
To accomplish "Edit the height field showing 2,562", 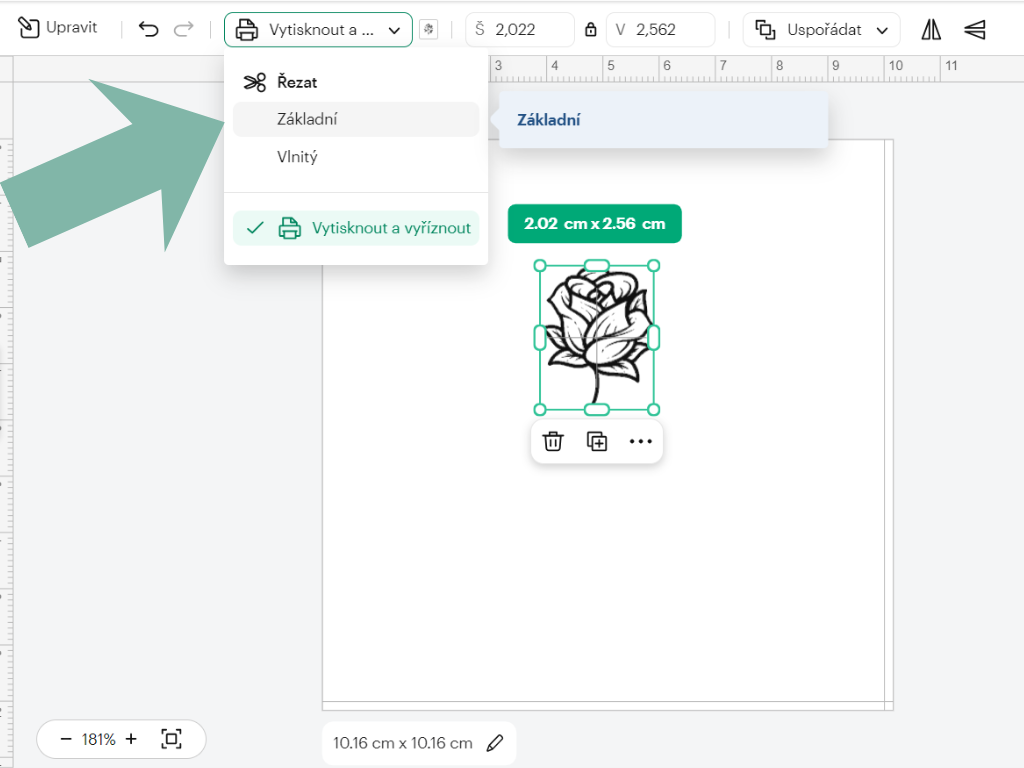I will click(660, 29).
